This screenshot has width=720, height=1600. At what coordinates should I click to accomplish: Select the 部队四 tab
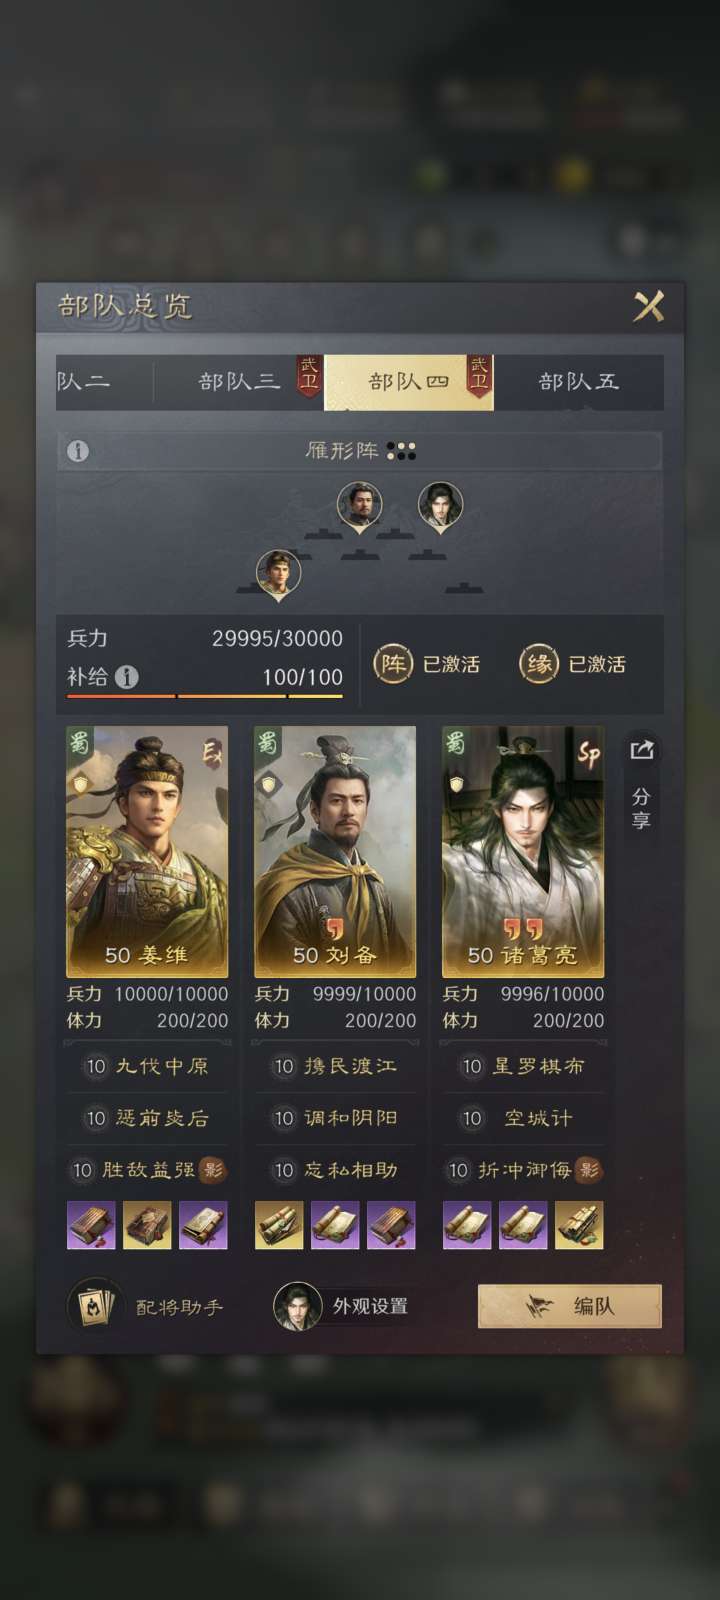[x=409, y=381]
